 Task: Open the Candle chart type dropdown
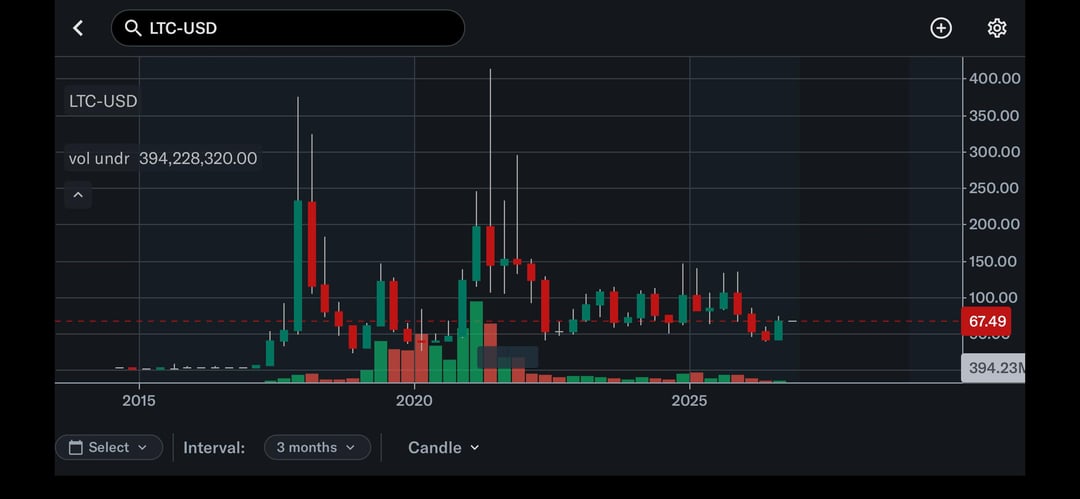444,447
